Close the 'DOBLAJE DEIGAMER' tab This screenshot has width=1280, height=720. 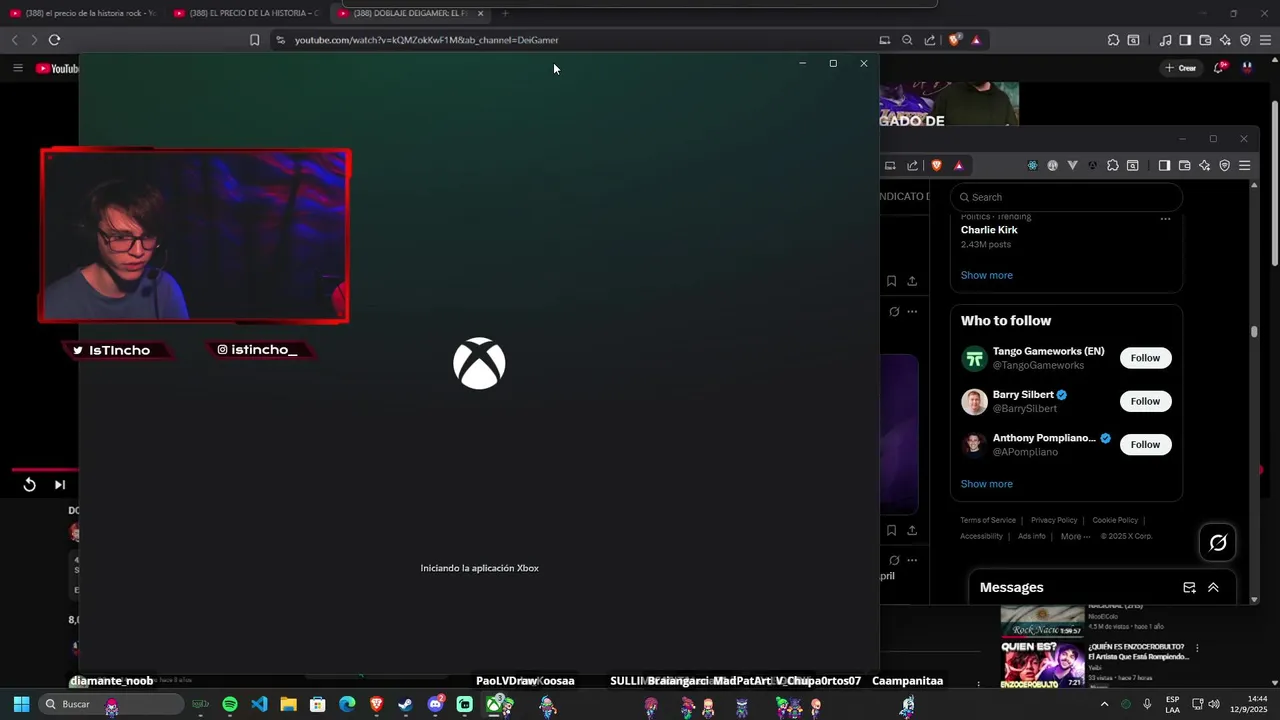[x=480, y=13]
